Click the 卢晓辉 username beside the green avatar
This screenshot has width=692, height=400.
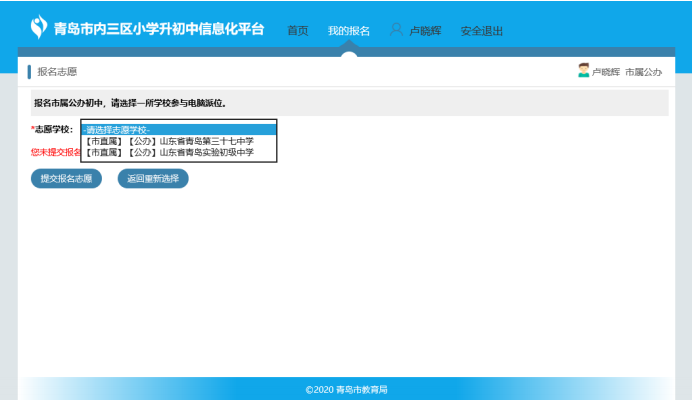(606, 72)
